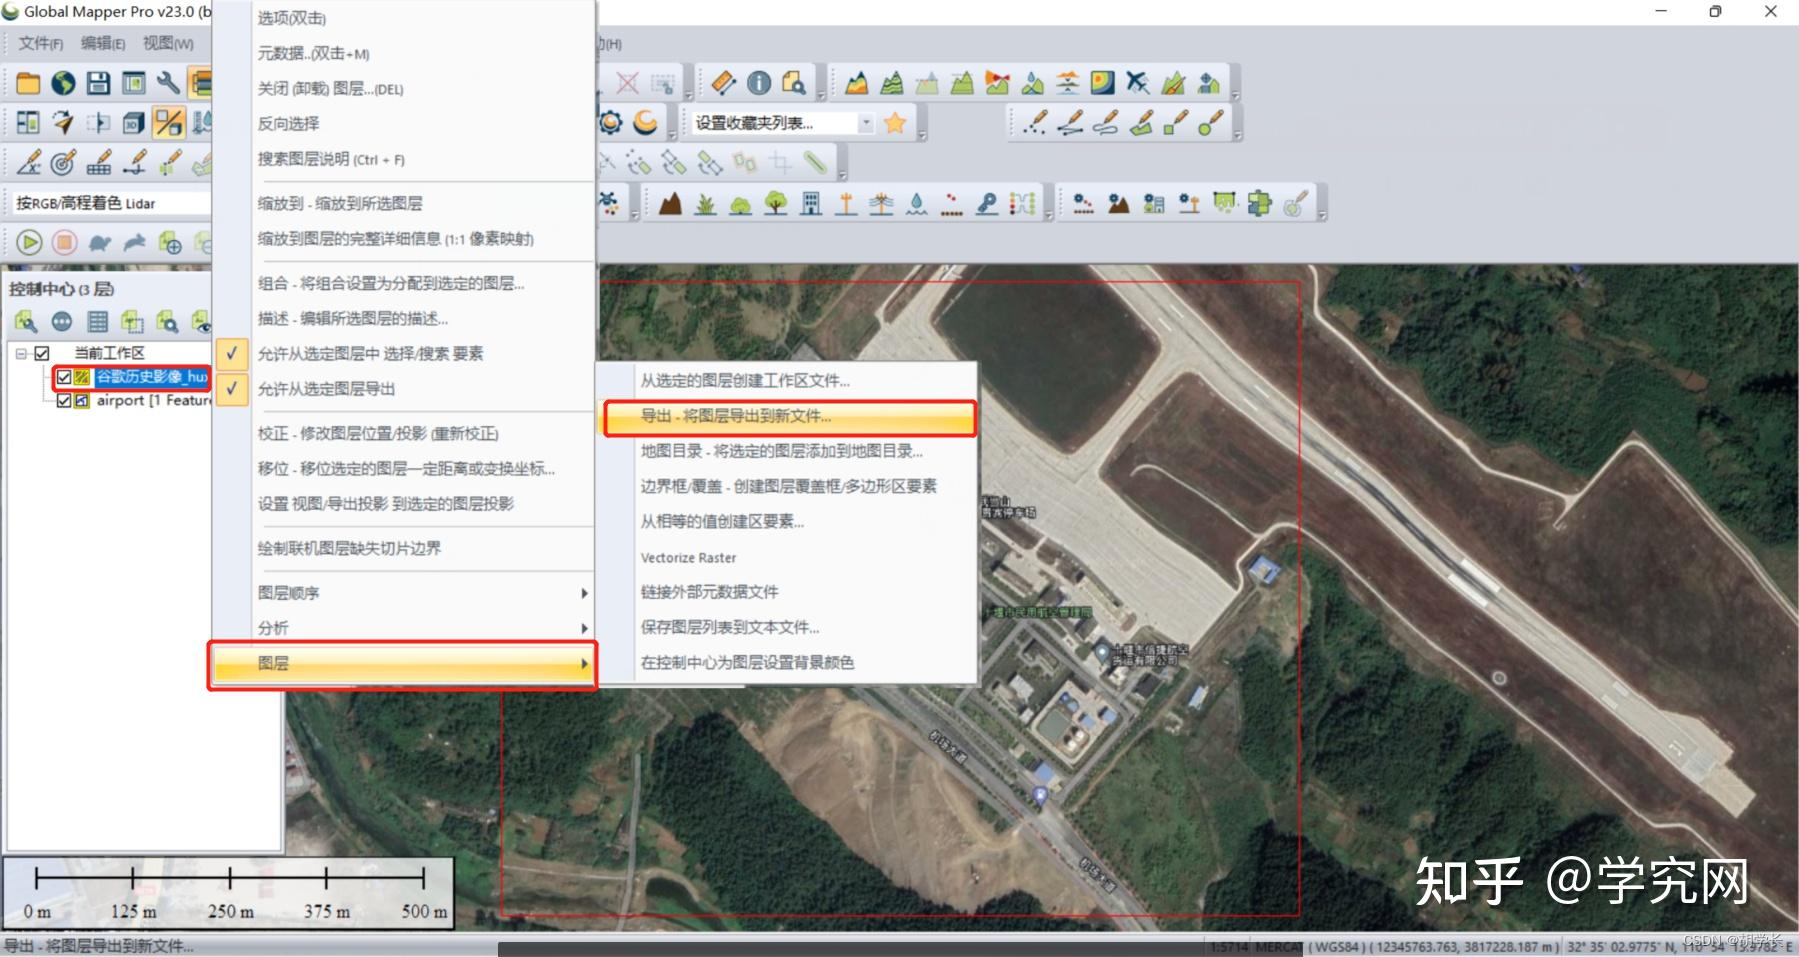Click the feature info tool icon

[x=758, y=82]
